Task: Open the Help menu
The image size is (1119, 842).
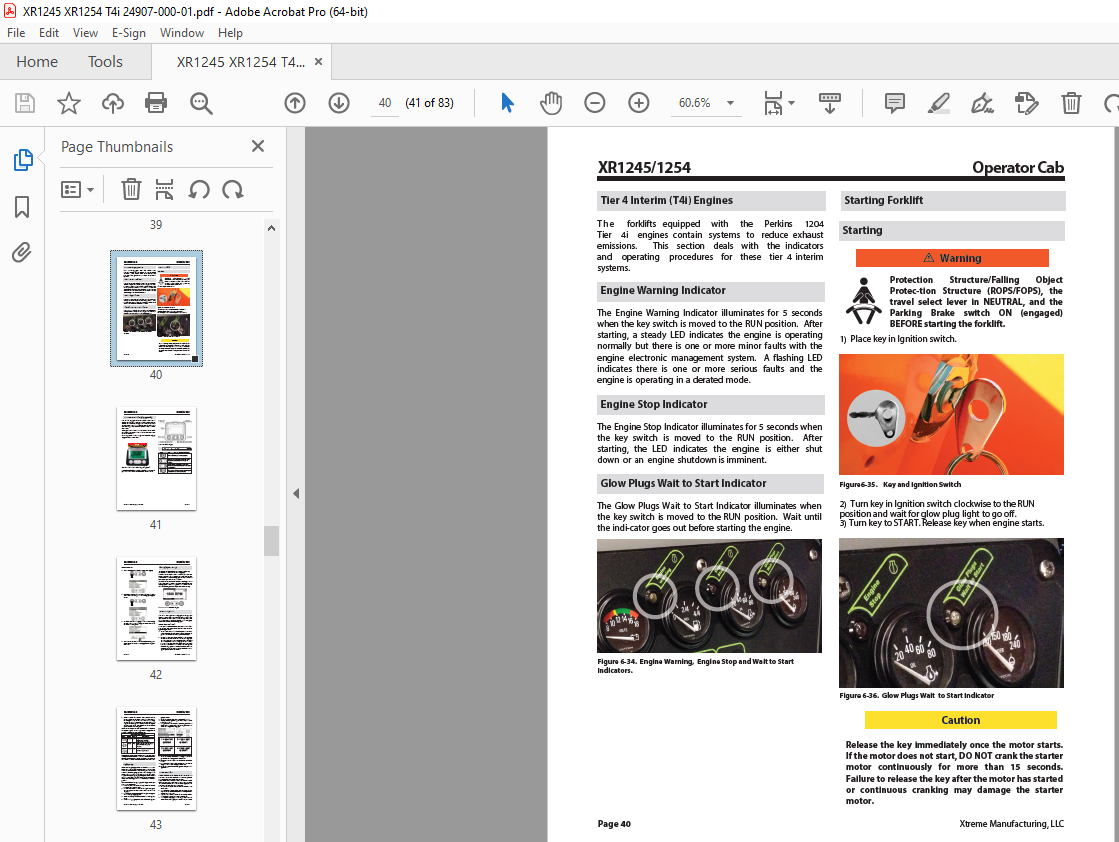Action: (x=230, y=33)
